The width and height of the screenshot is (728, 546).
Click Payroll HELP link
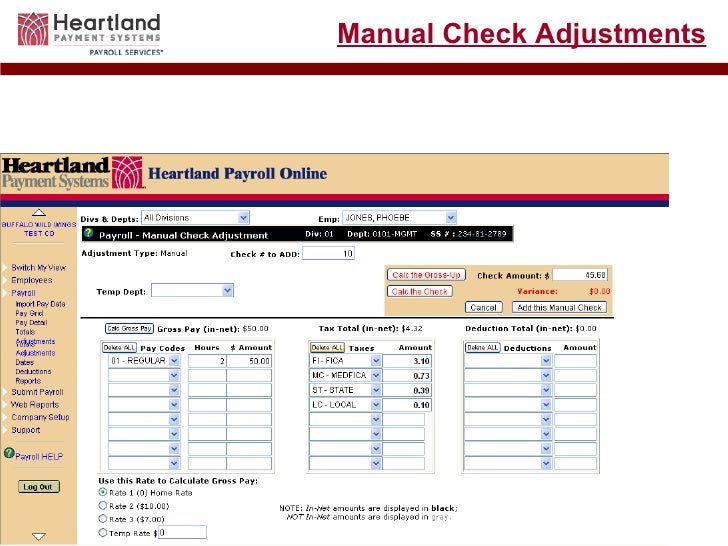tap(39, 456)
